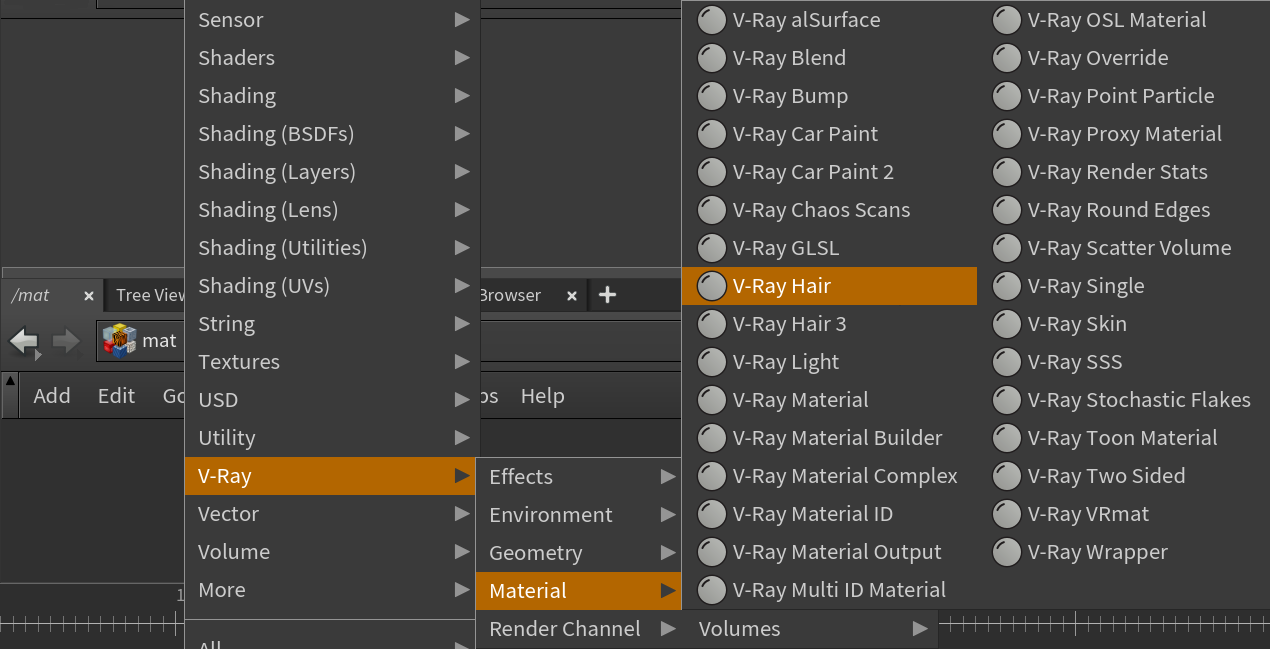Screen dimensions: 1270x649
Task: Click the V-Ray alSurface material icon
Action: [711, 20]
